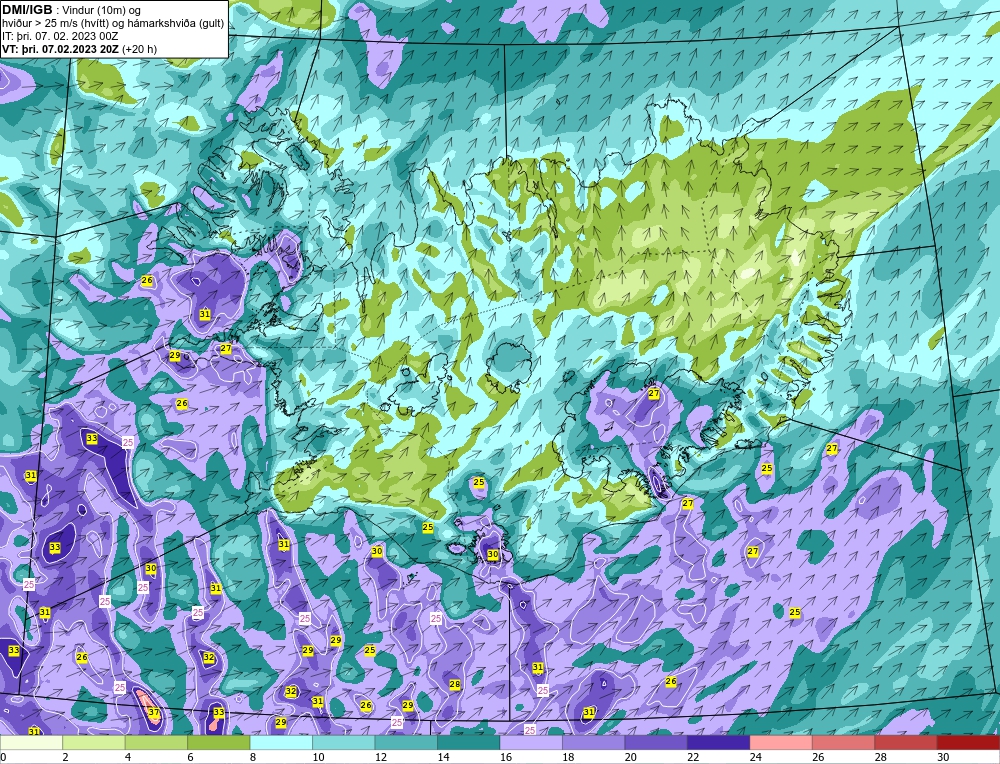
Task: Select the 2–4 m/s light green legend swatch
Action: 94,743
